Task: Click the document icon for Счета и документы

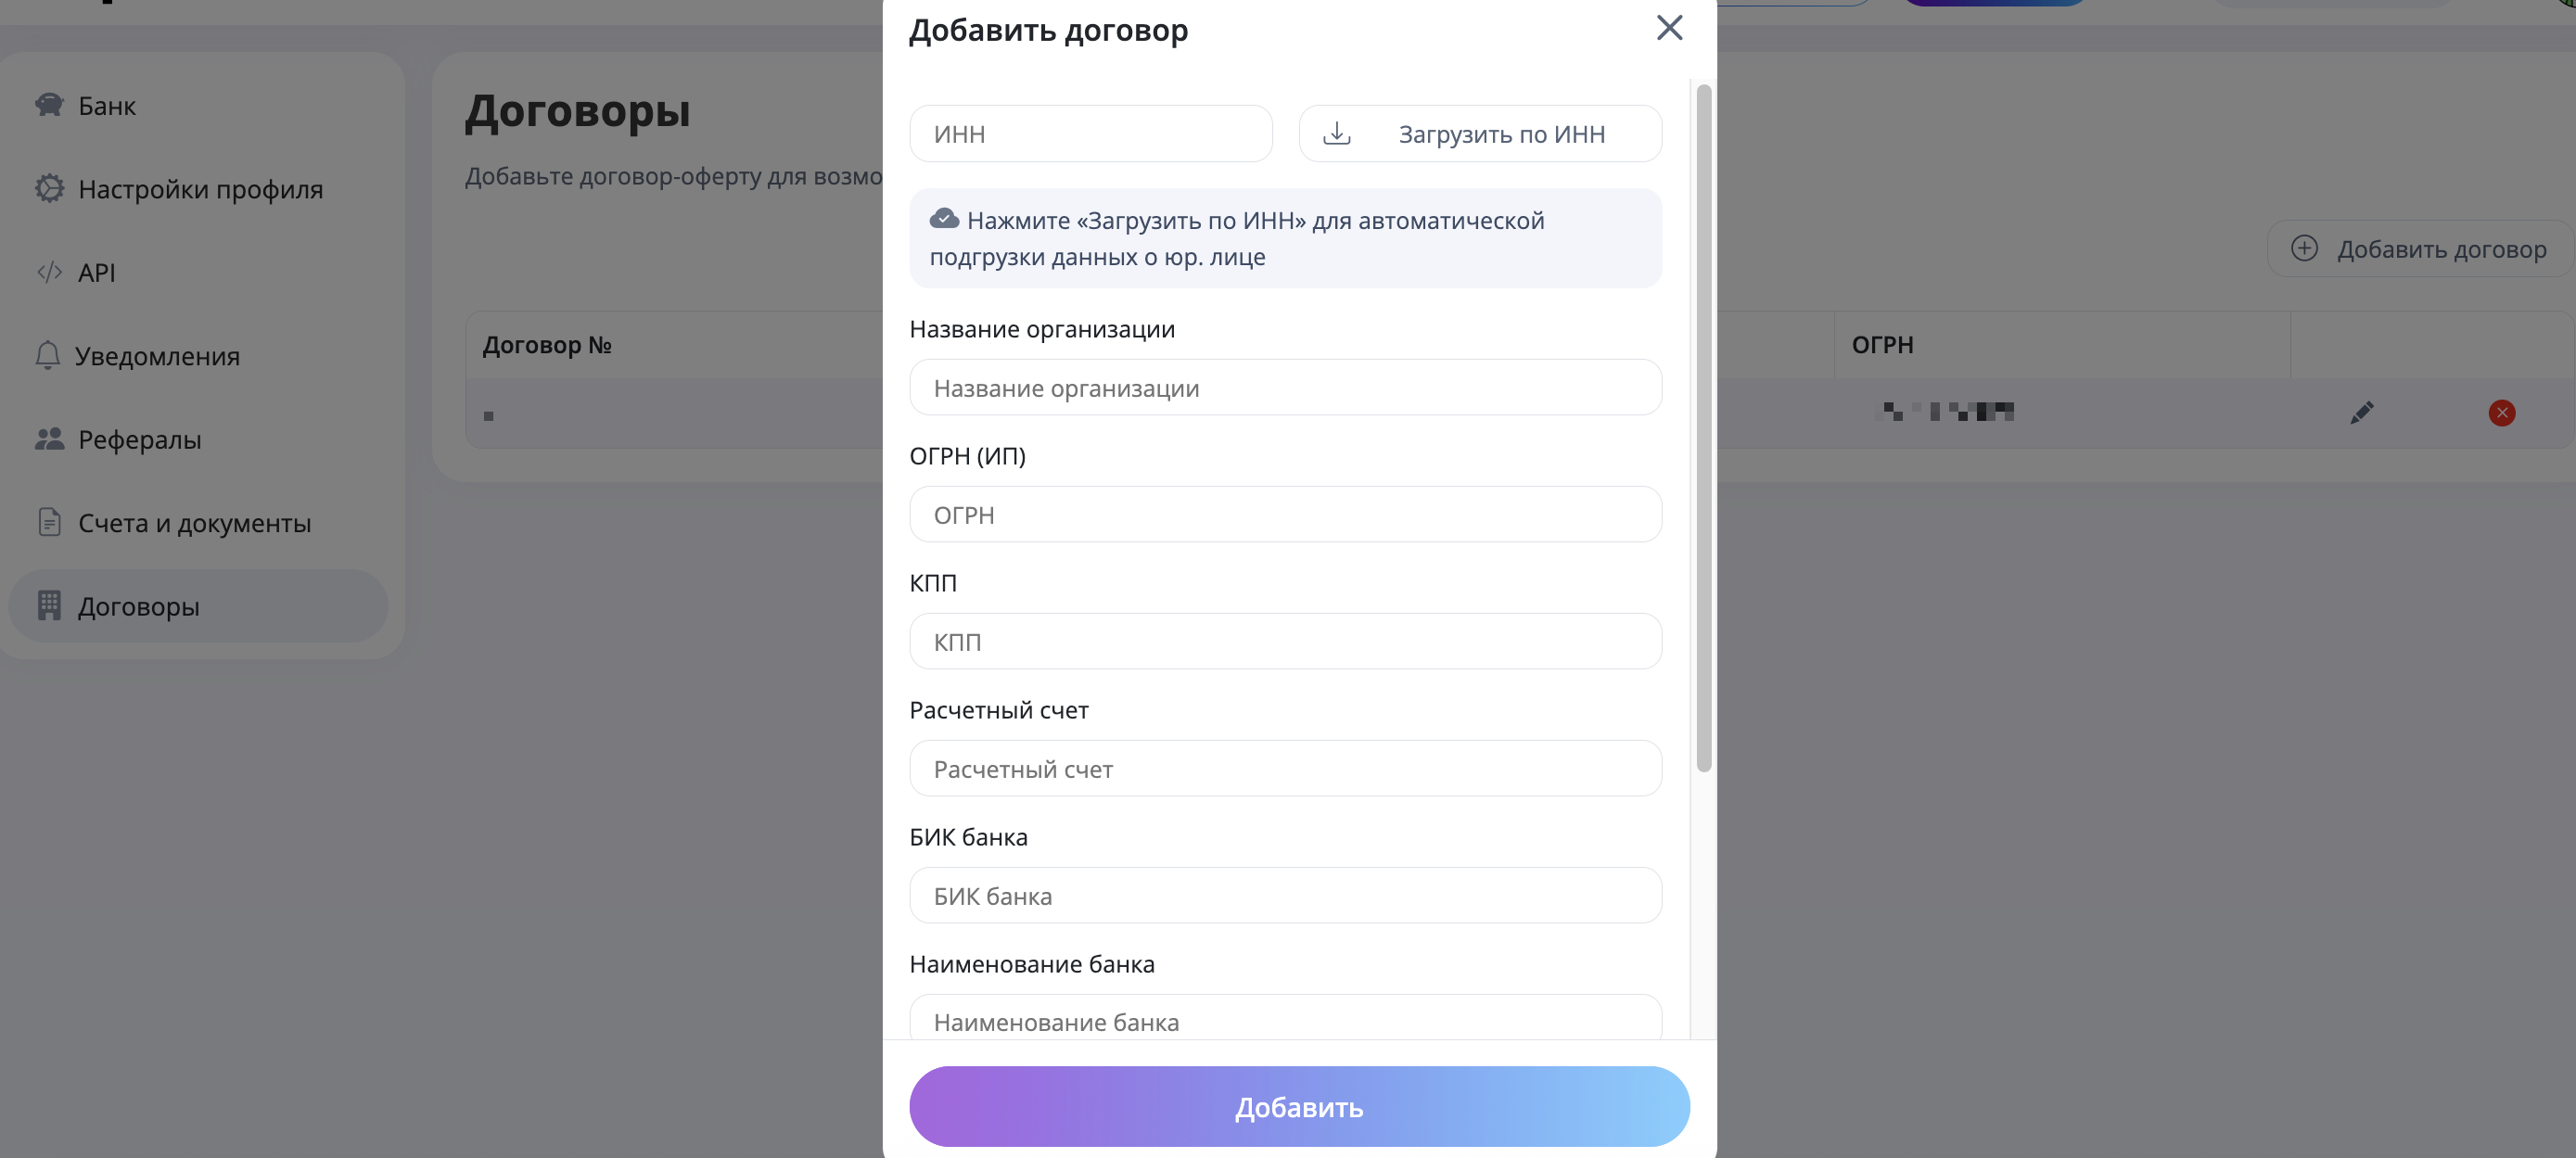Action: pos(49,522)
